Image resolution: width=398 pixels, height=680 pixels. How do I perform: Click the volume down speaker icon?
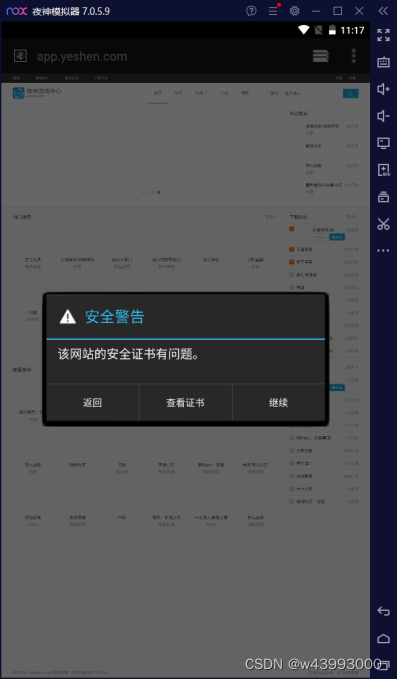pos(383,116)
